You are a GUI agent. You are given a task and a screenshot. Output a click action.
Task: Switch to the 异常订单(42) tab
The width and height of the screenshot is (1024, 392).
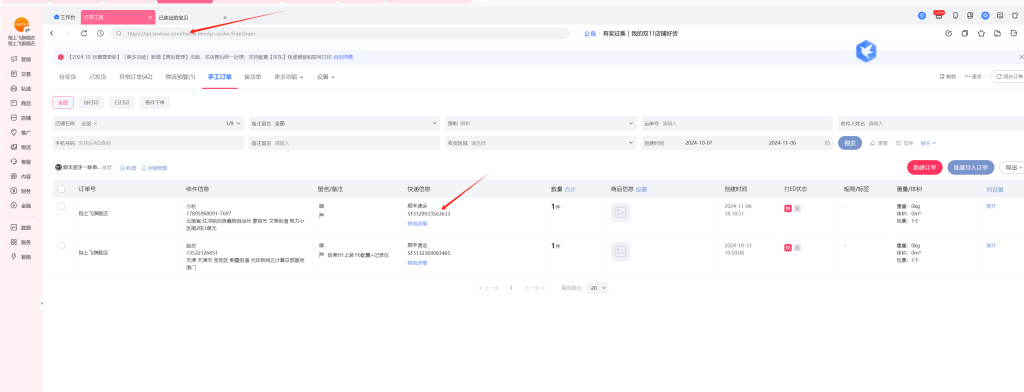(x=136, y=77)
